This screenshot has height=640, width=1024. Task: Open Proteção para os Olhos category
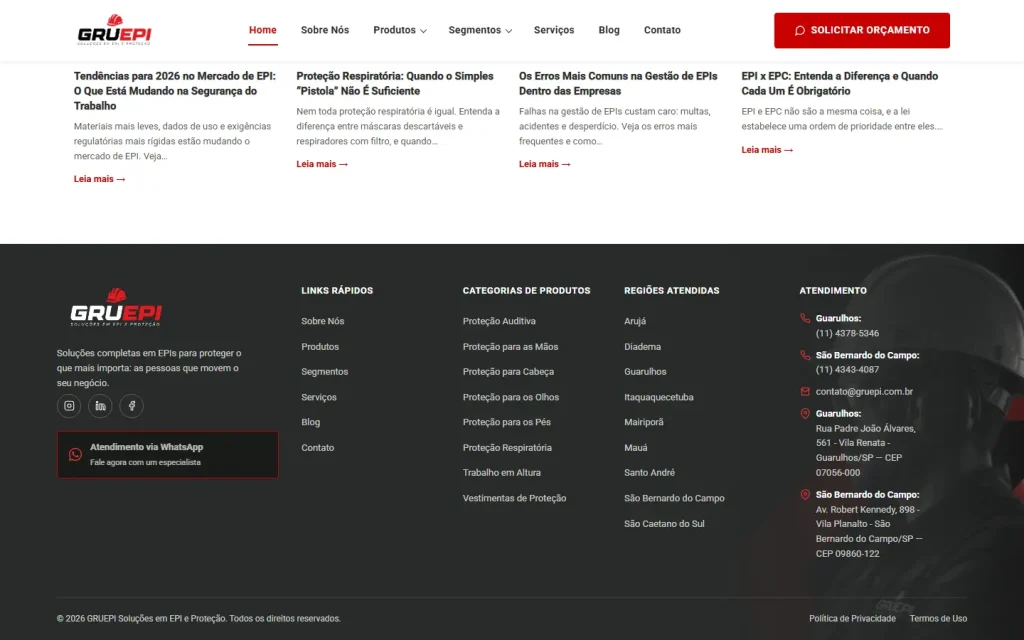(511, 397)
